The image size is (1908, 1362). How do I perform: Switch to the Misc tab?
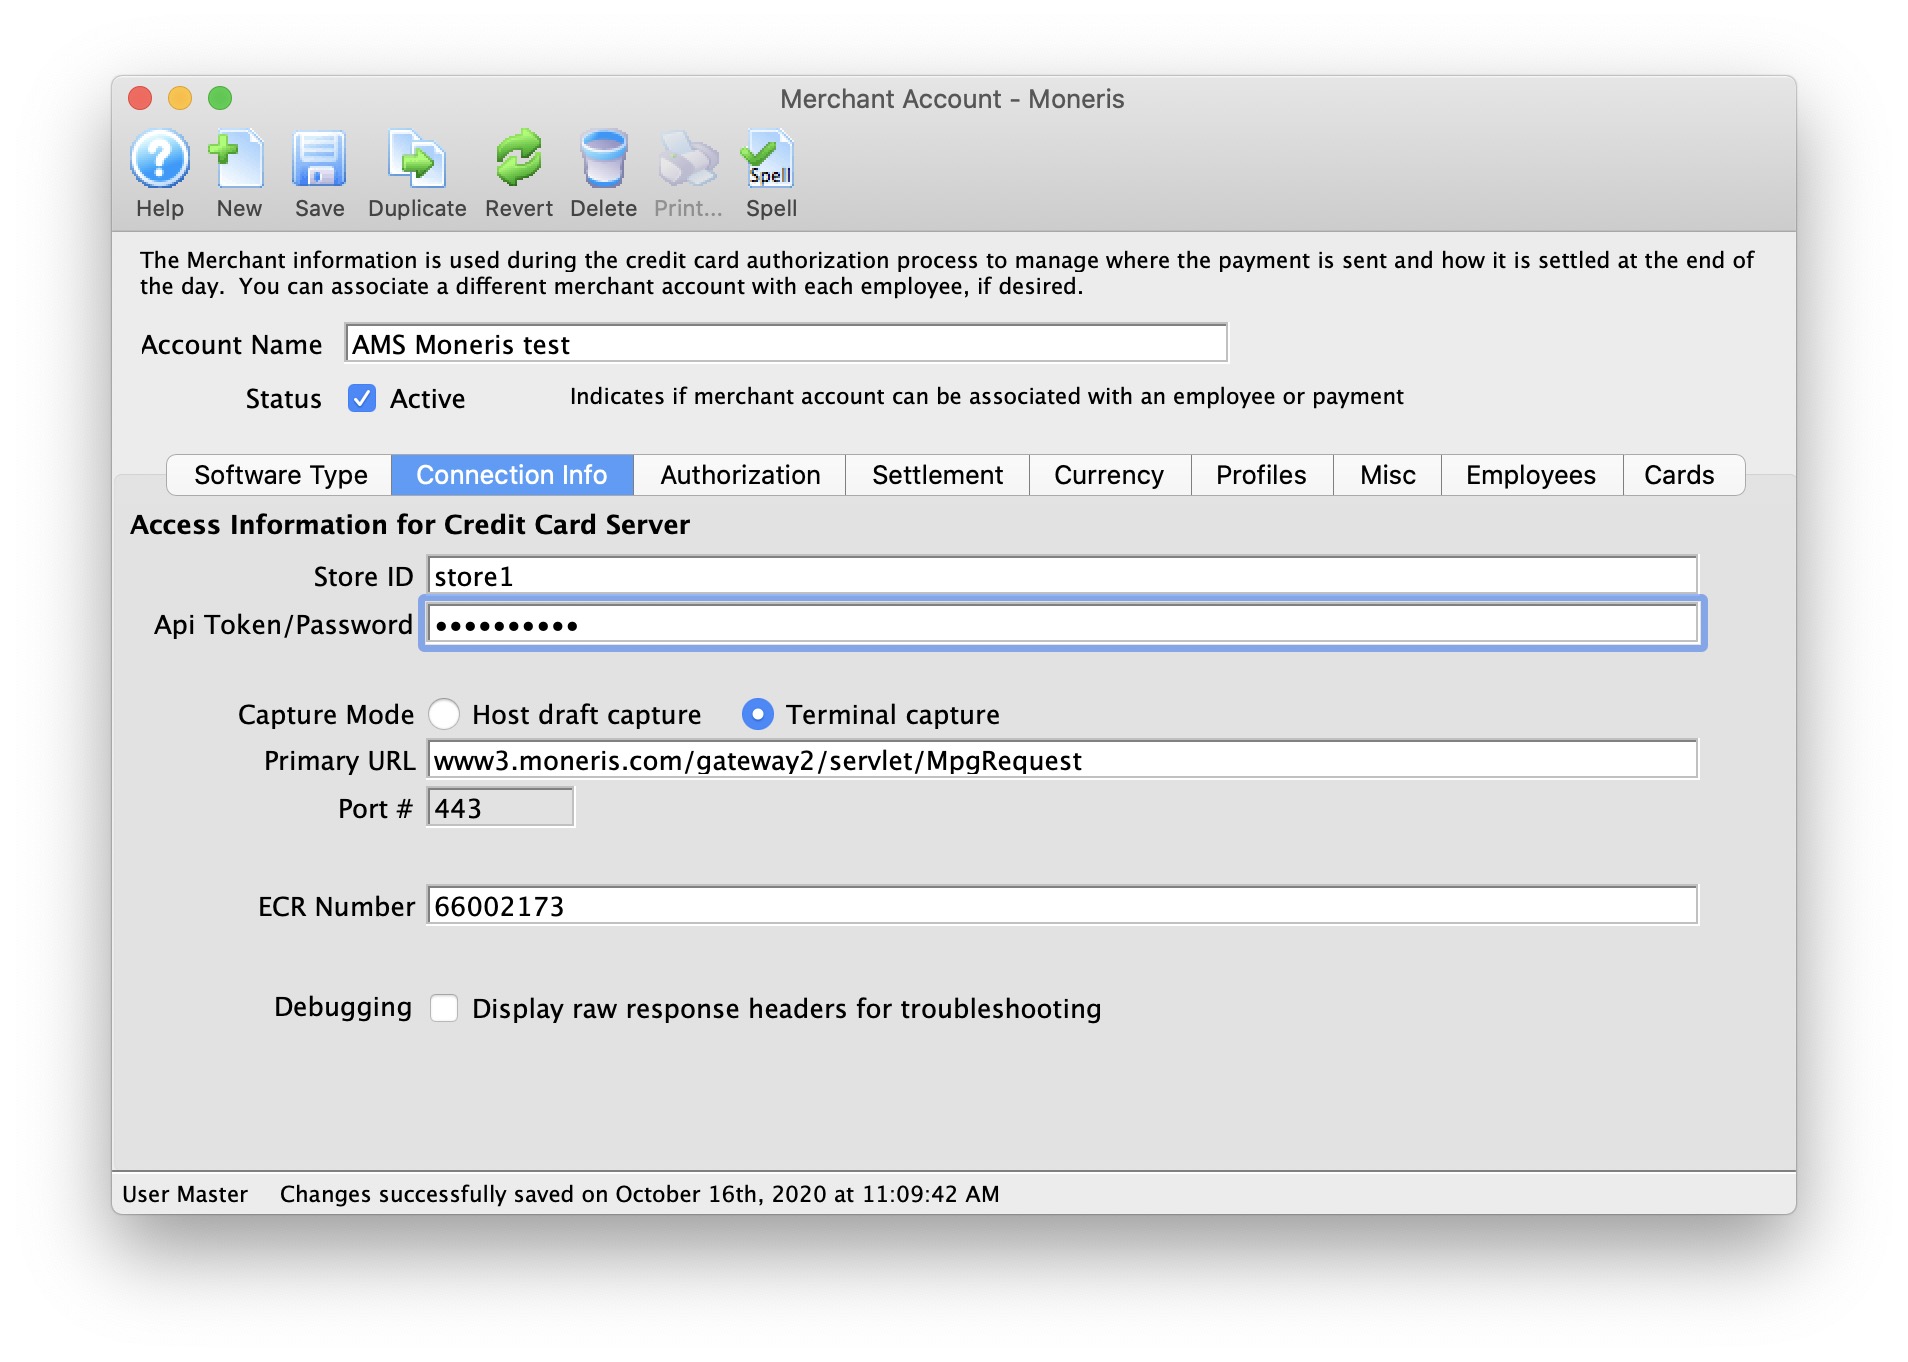coord(1387,475)
